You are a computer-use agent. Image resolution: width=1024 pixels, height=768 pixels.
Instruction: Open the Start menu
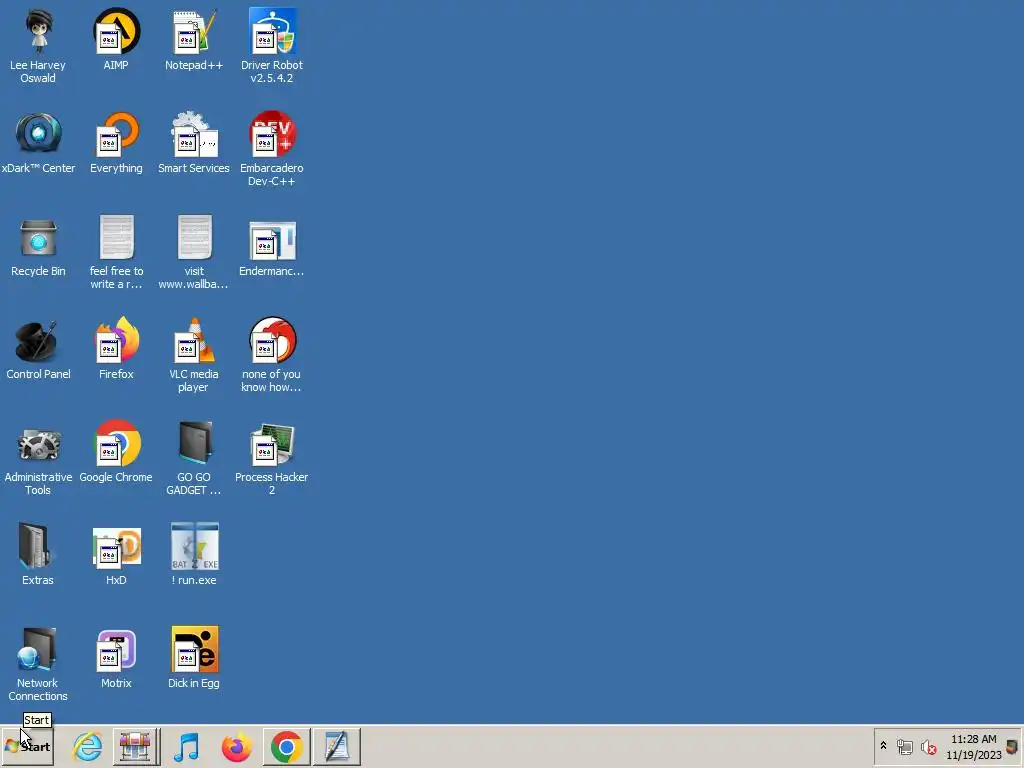[x=27, y=746]
